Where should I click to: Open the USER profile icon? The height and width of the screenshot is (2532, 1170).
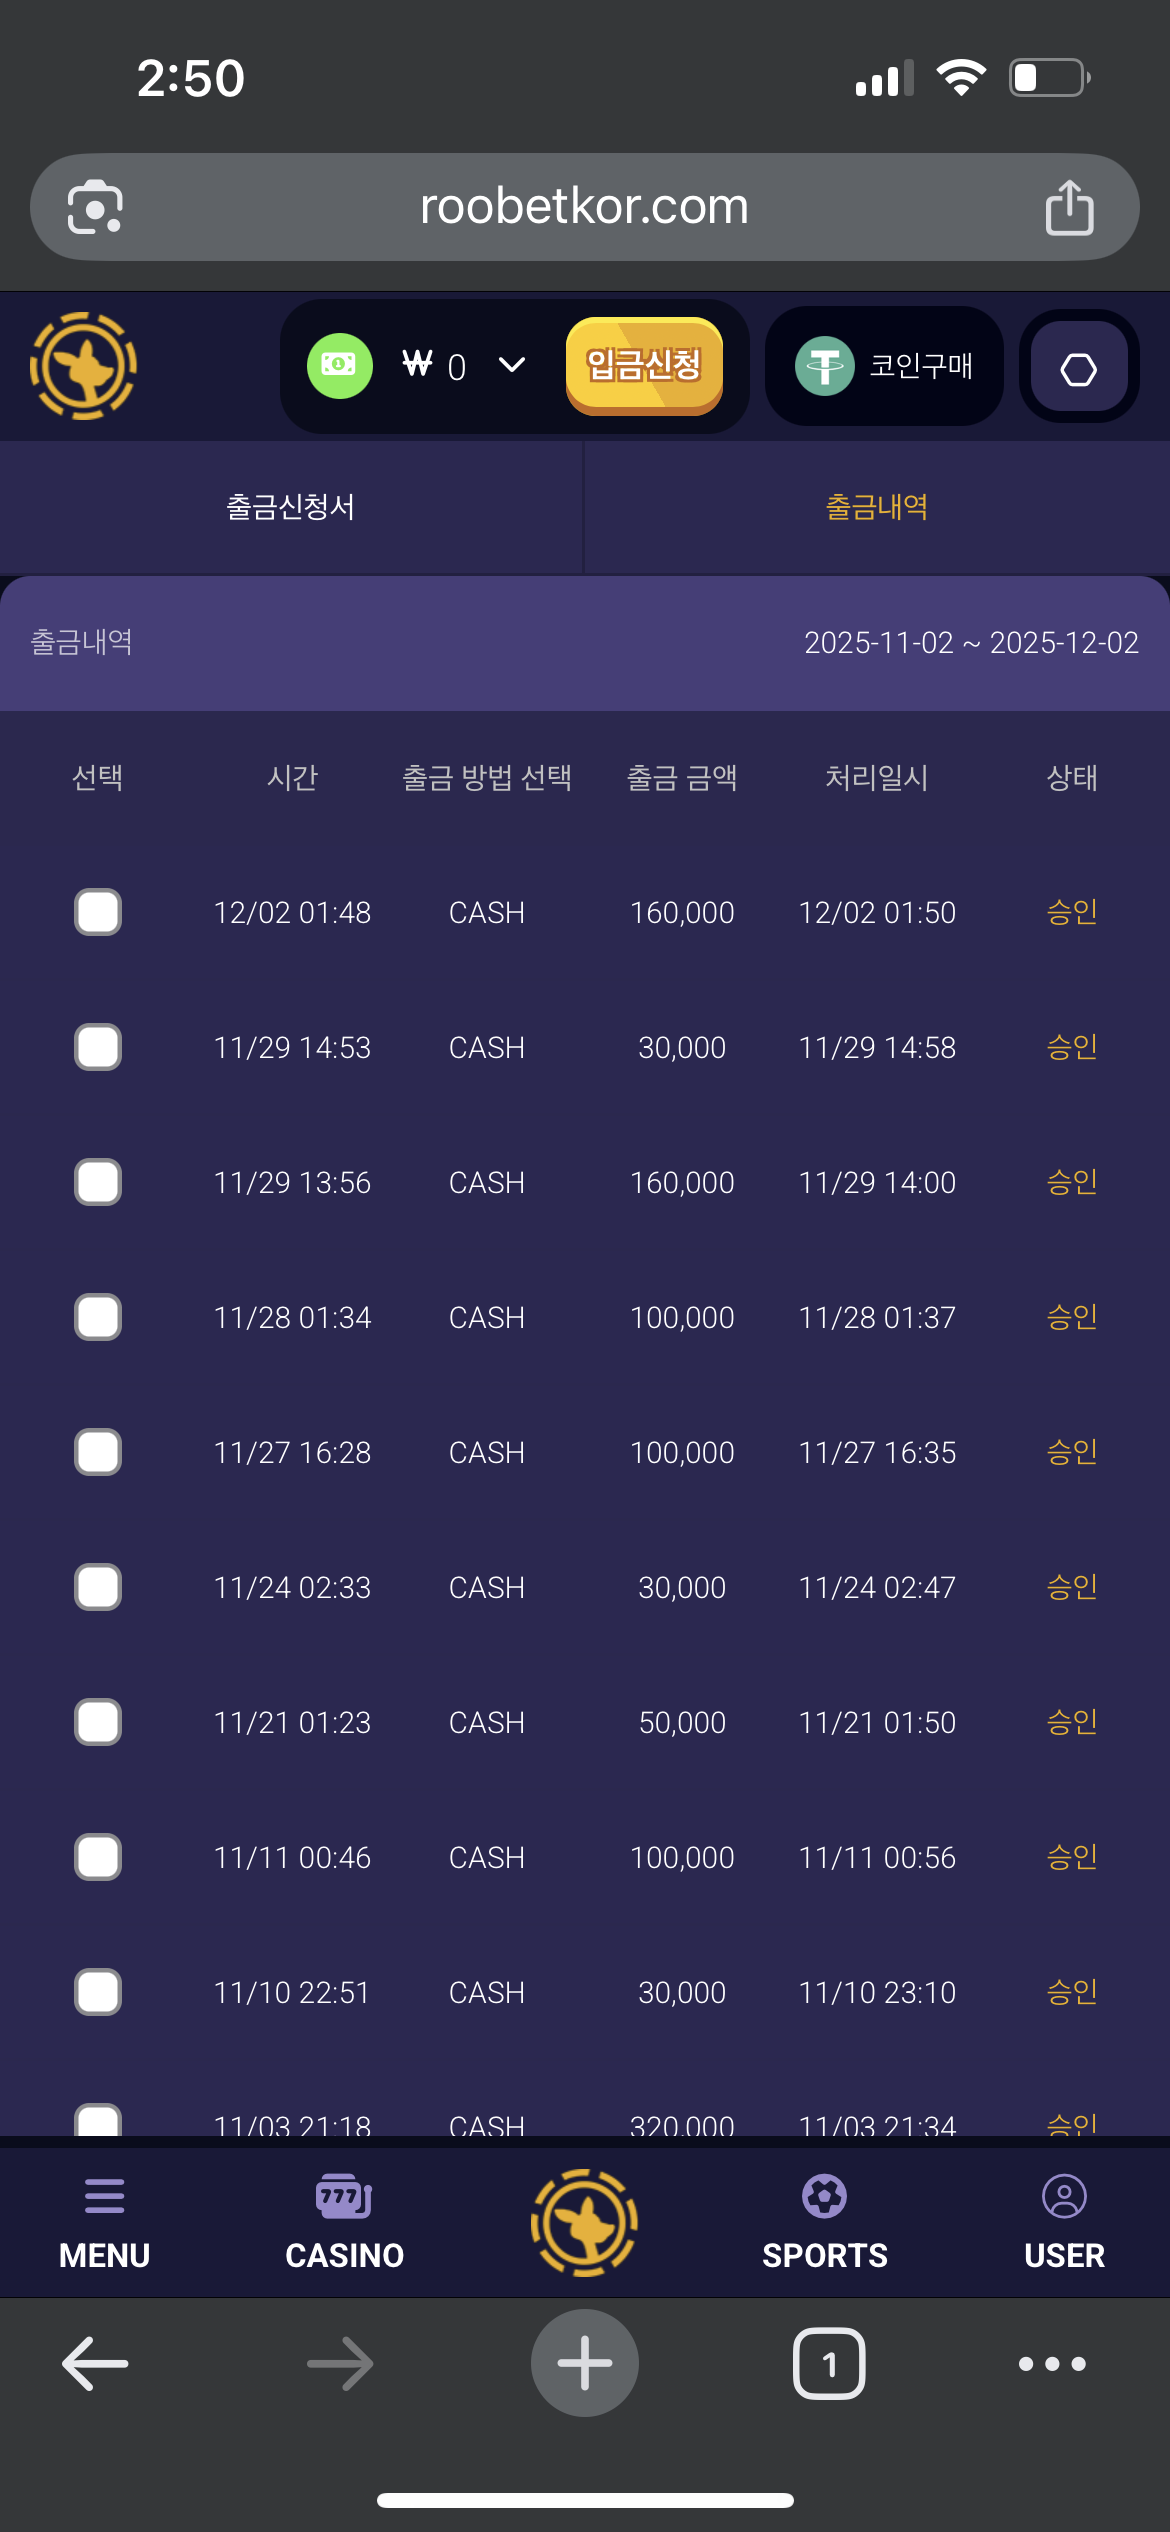tap(1064, 2196)
